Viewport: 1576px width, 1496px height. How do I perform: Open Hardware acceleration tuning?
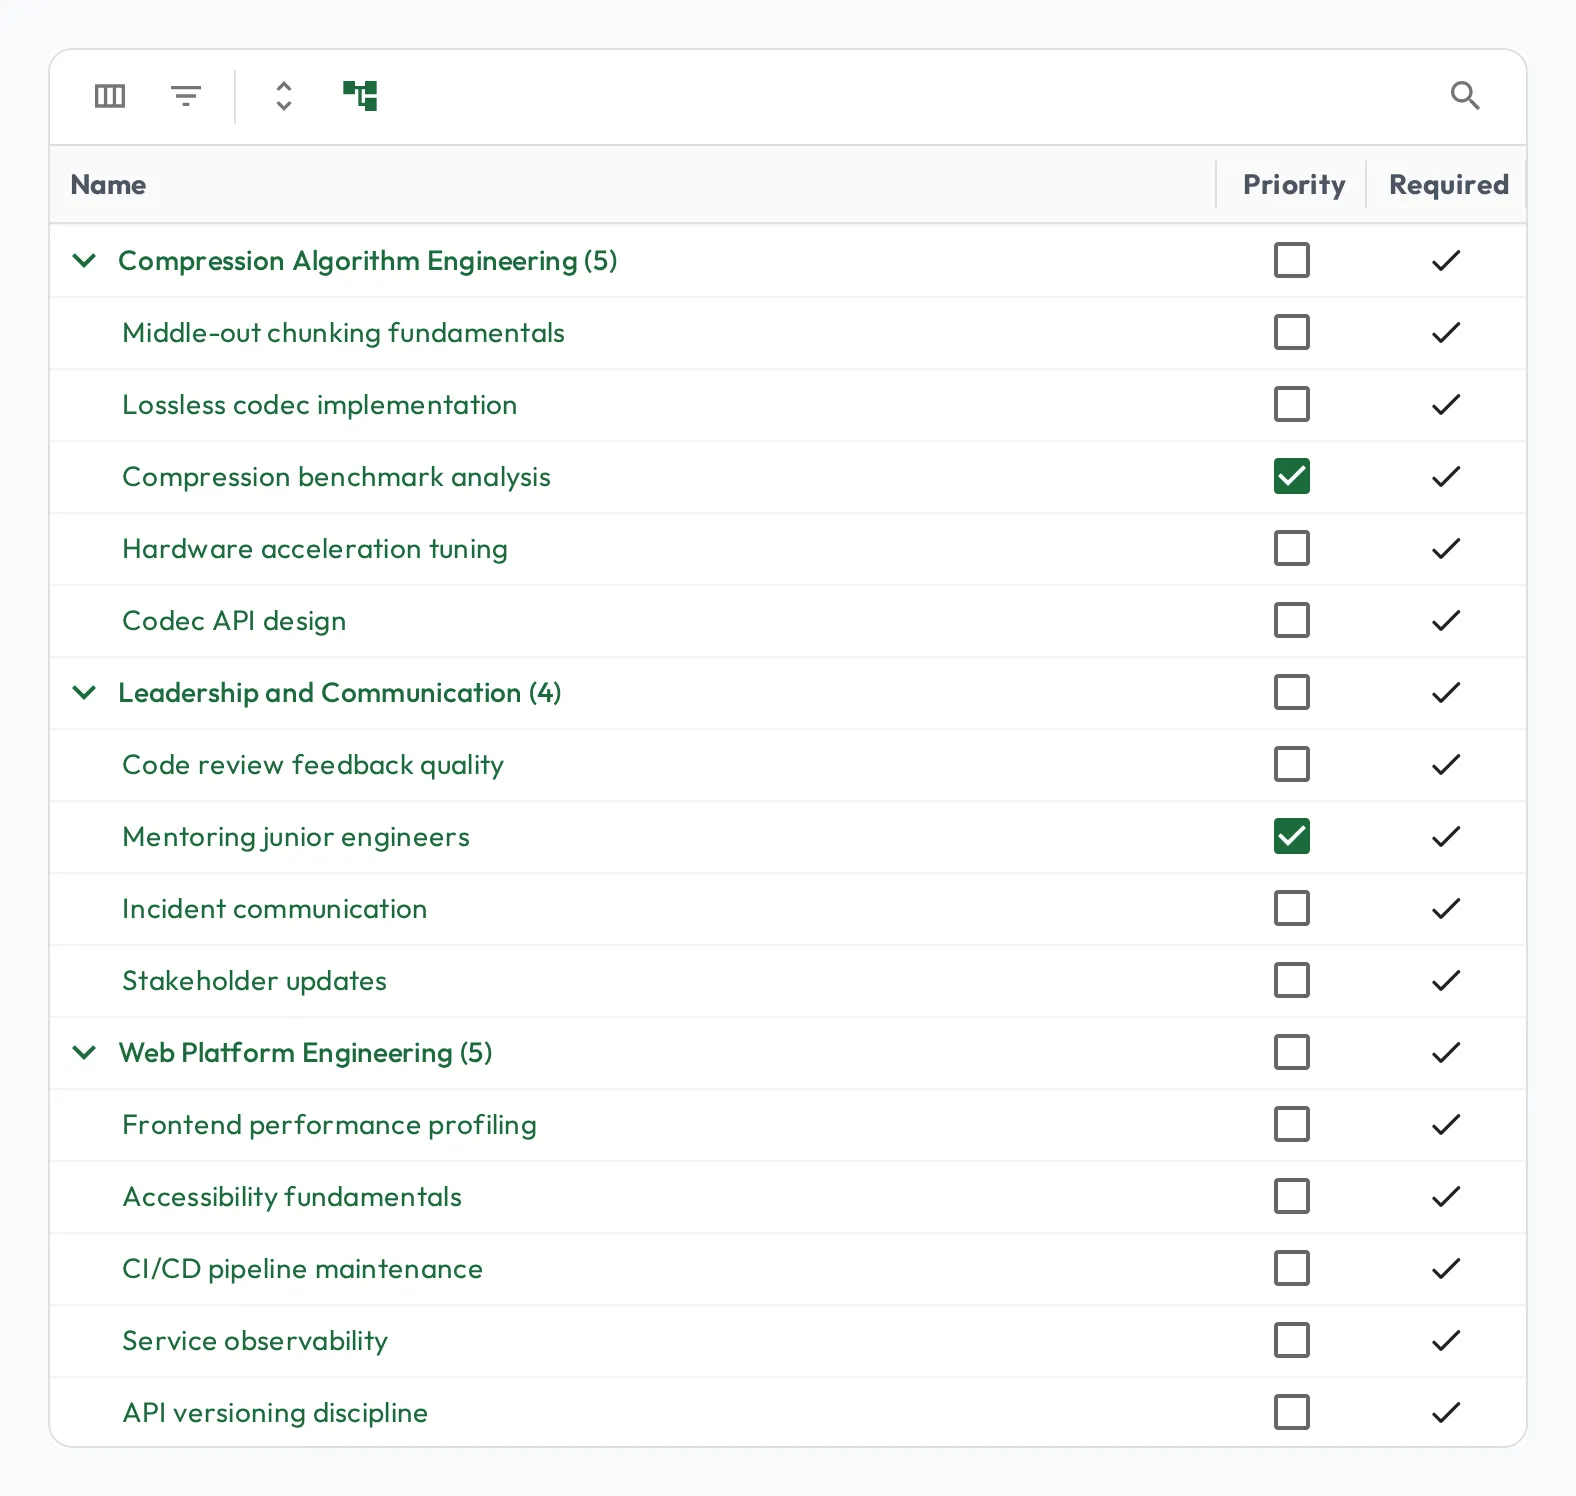(315, 549)
